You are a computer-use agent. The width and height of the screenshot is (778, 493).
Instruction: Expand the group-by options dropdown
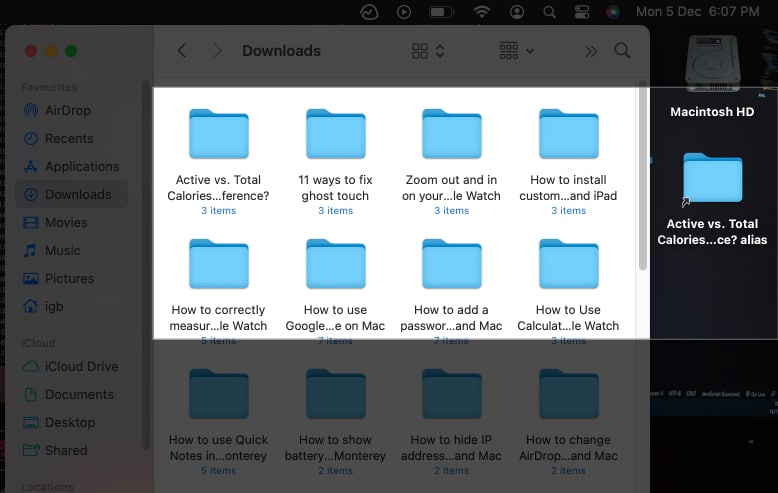[516, 51]
